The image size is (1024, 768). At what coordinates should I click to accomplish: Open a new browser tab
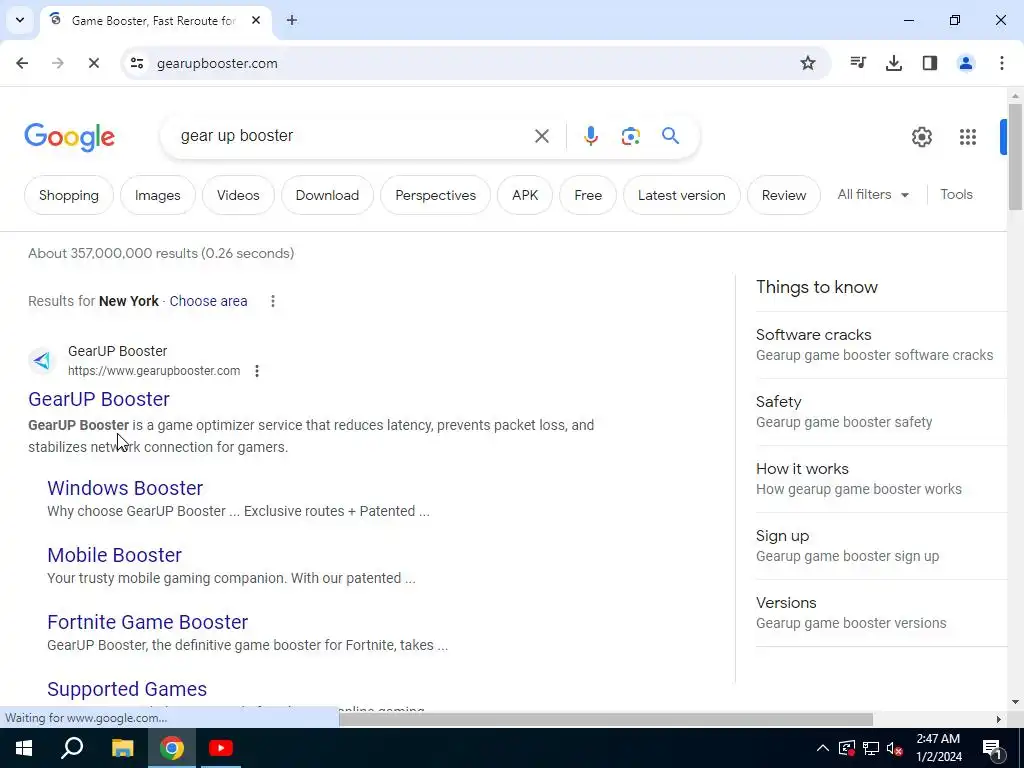tap(292, 20)
